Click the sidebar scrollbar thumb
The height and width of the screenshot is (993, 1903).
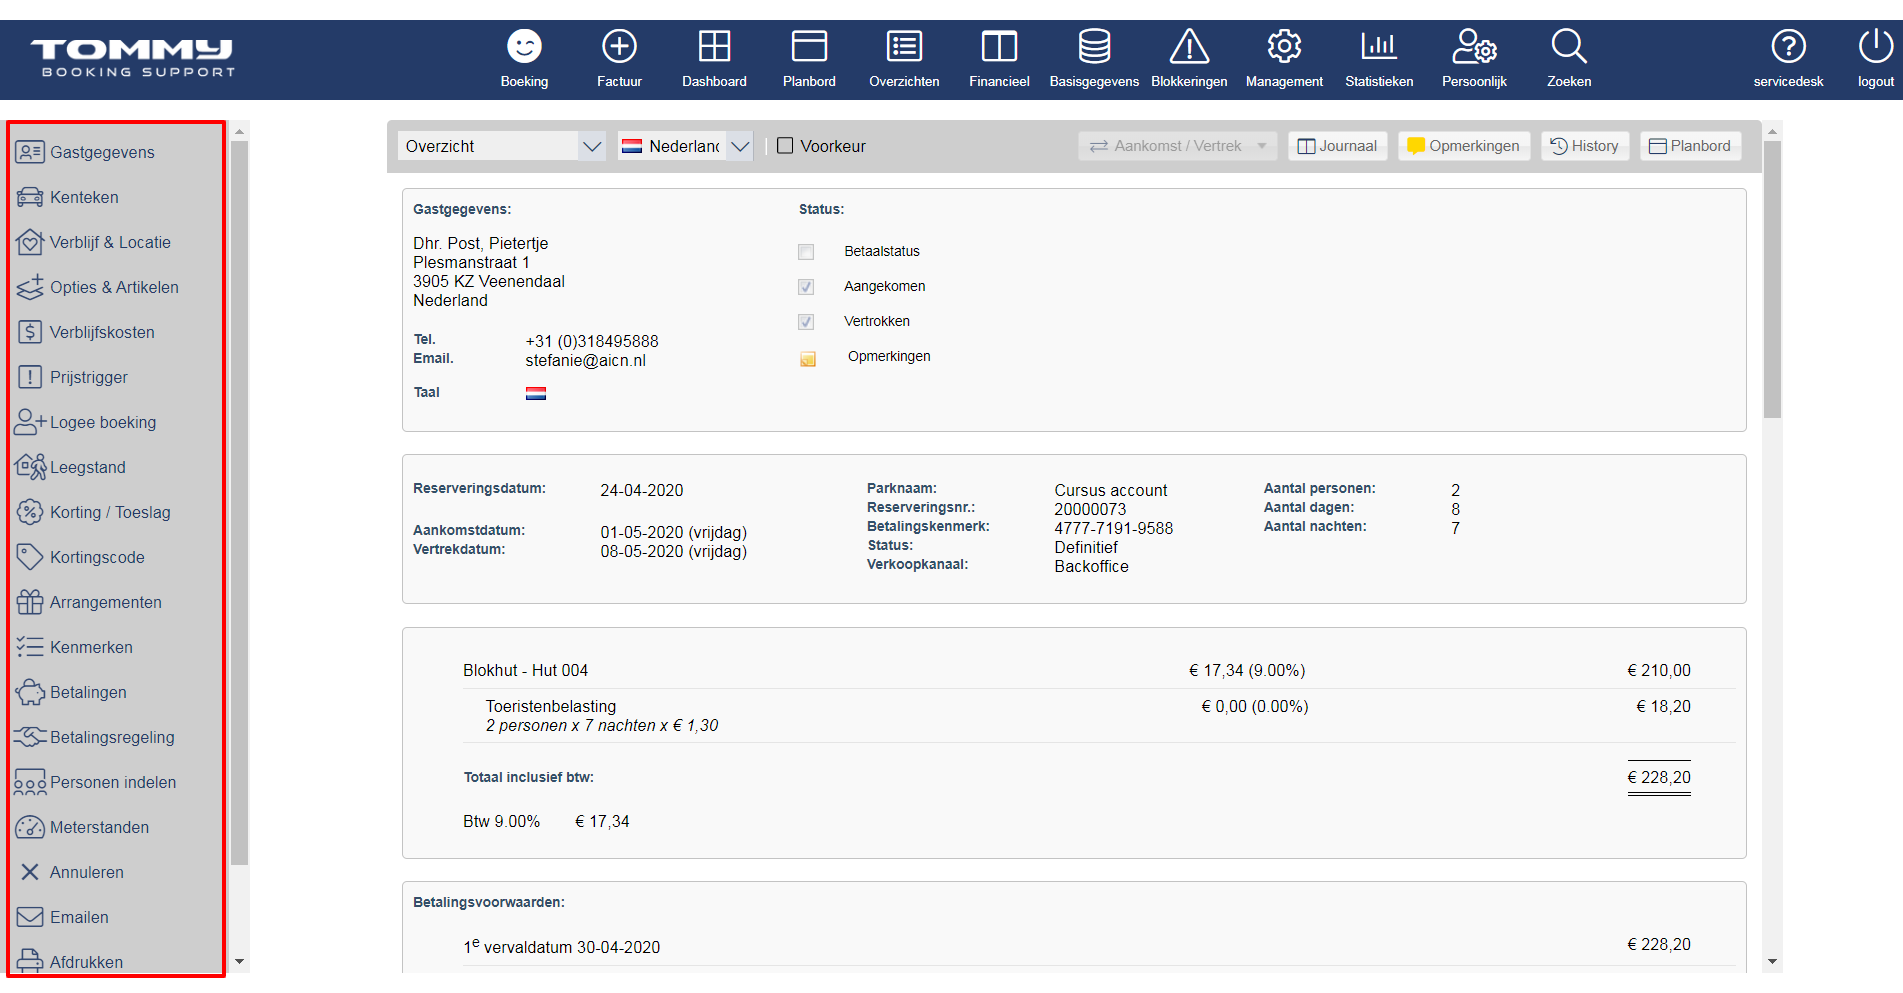[239, 502]
